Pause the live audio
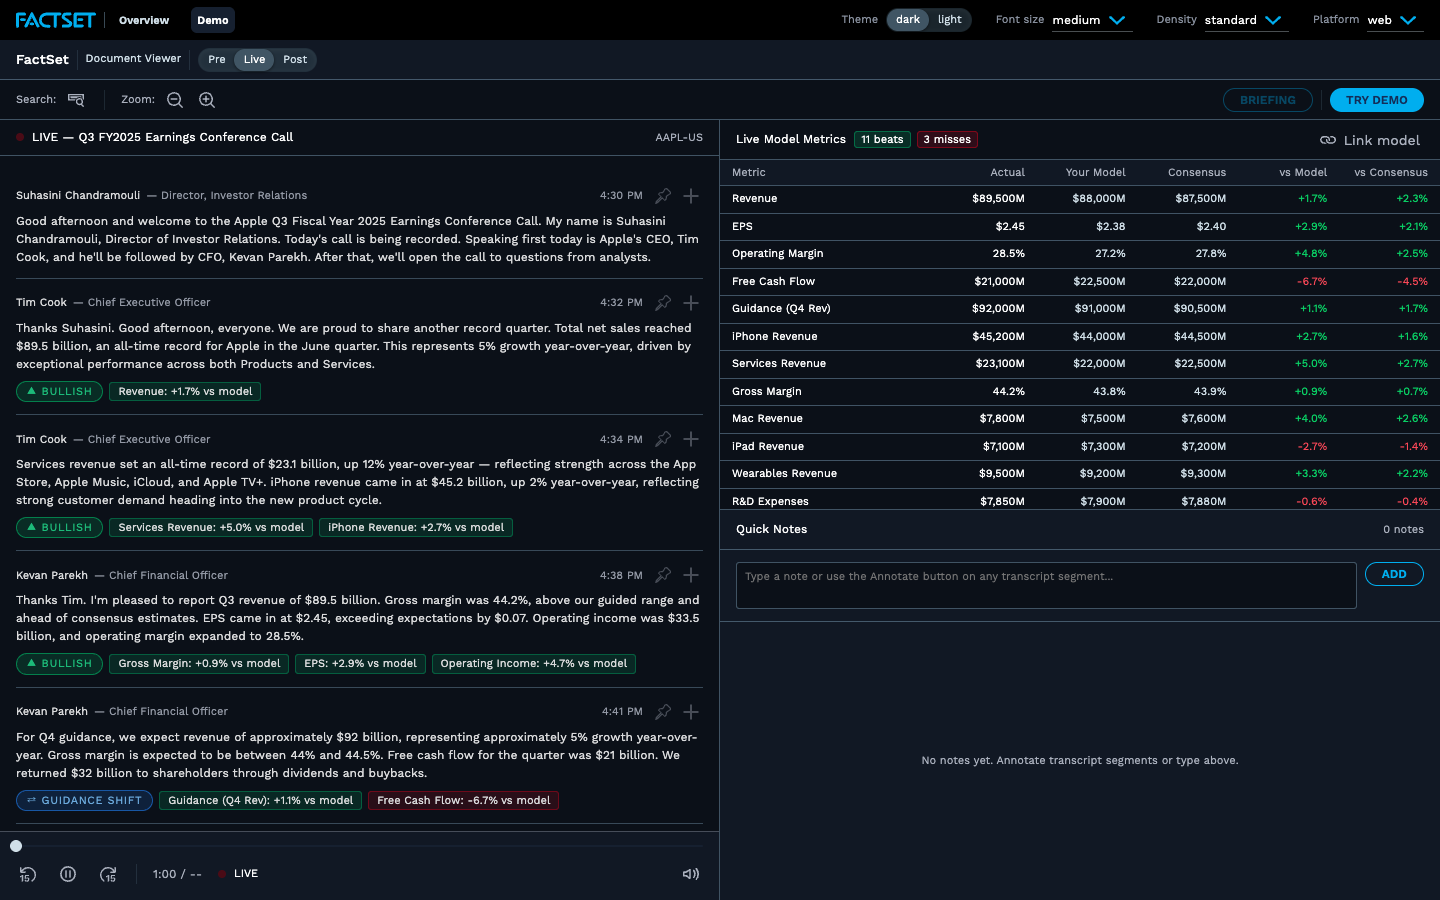The width and height of the screenshot is (1440, 900). tap(68, 874)
